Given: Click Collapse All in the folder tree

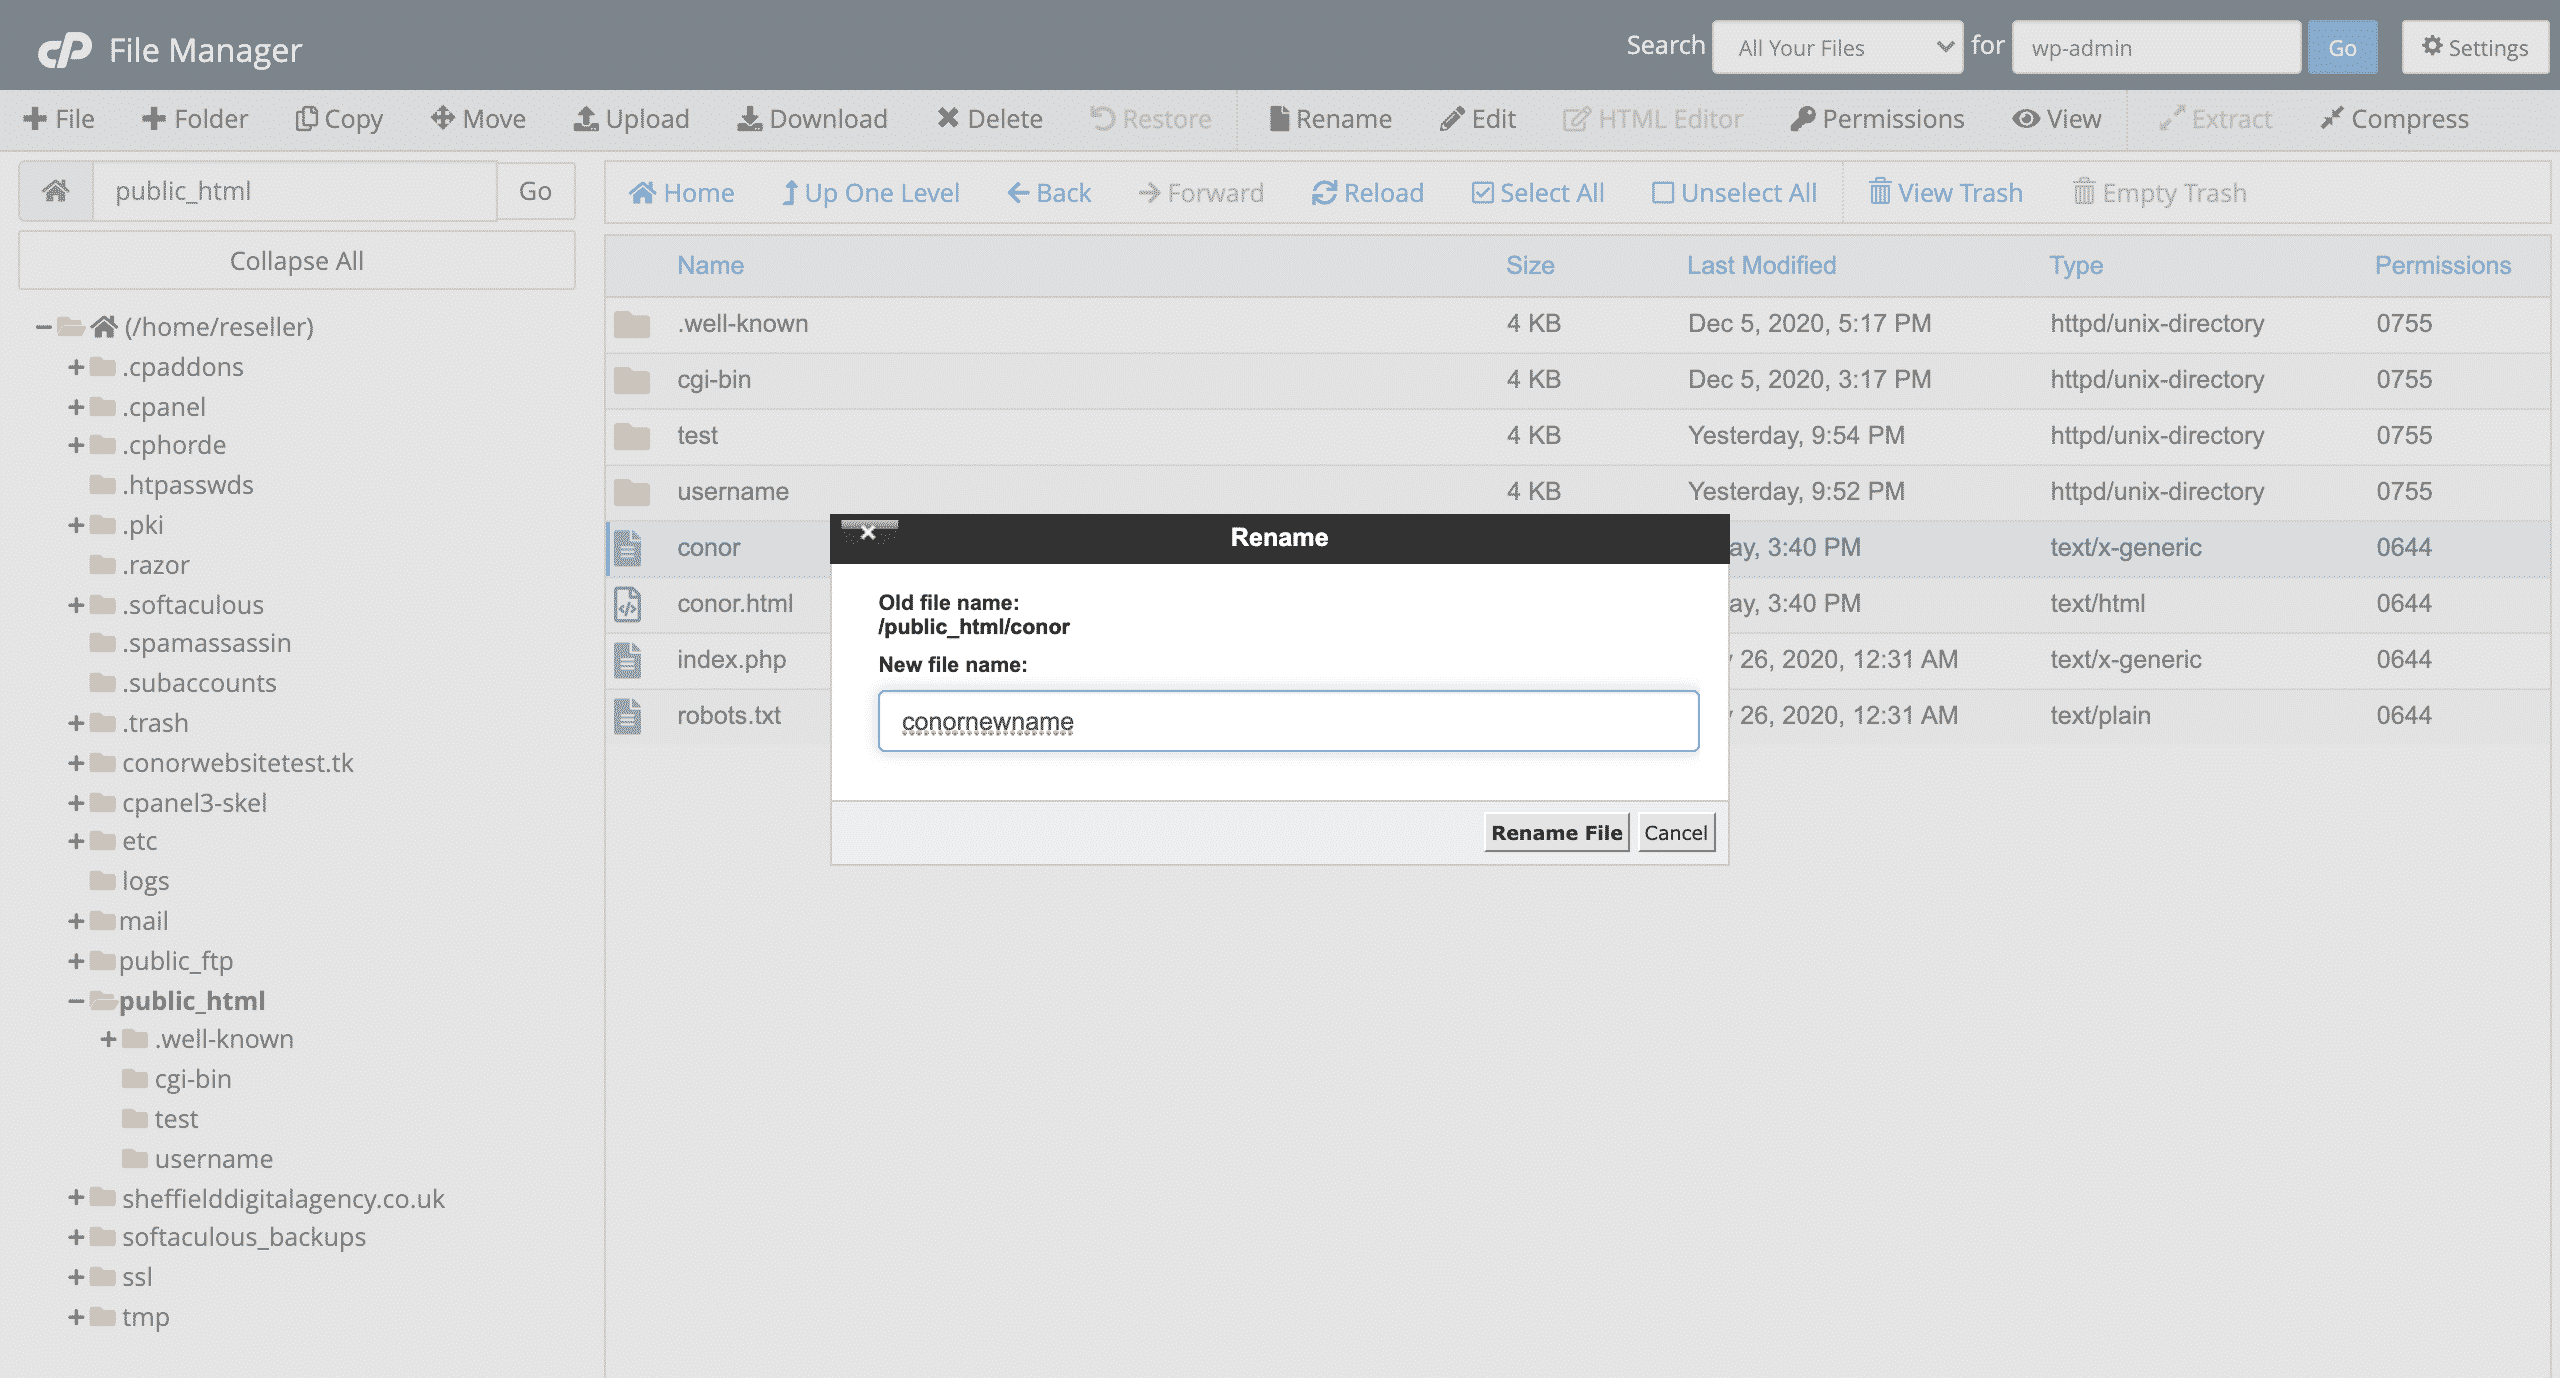Looking at the screenshot, I should tap(297, 261).
